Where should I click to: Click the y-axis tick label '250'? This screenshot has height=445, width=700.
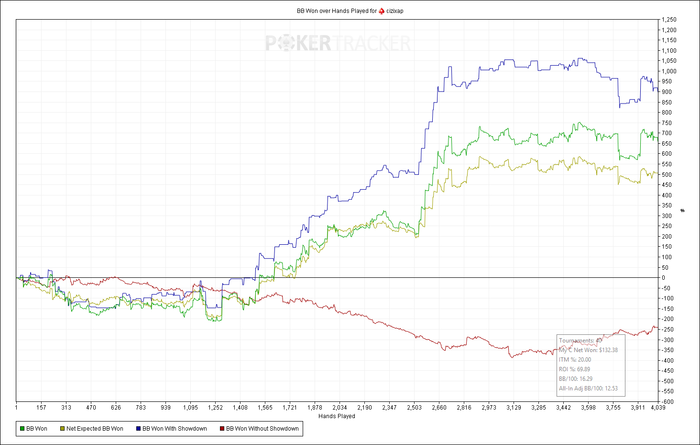(x=667, y=226)
